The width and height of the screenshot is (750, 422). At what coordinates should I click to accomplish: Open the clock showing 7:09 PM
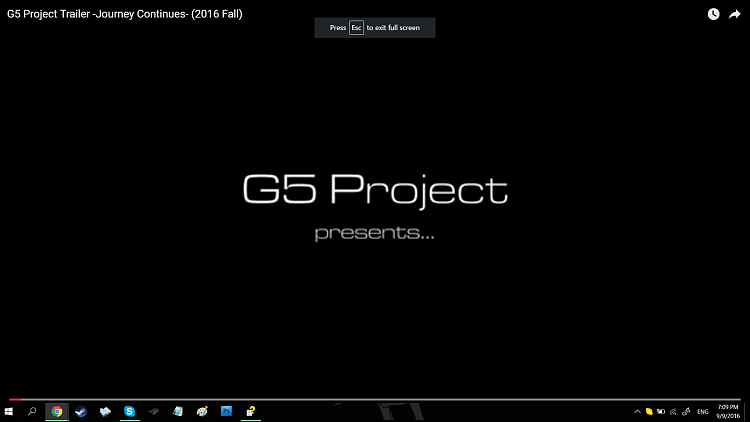pos(728,412)
